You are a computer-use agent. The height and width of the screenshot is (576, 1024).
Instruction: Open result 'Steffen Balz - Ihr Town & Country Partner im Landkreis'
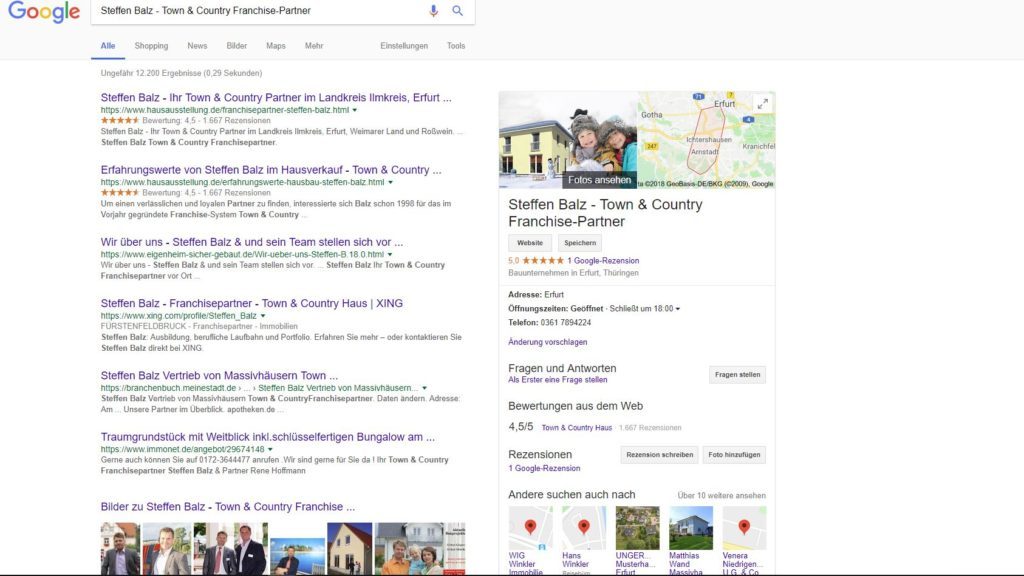pos(276,97)
